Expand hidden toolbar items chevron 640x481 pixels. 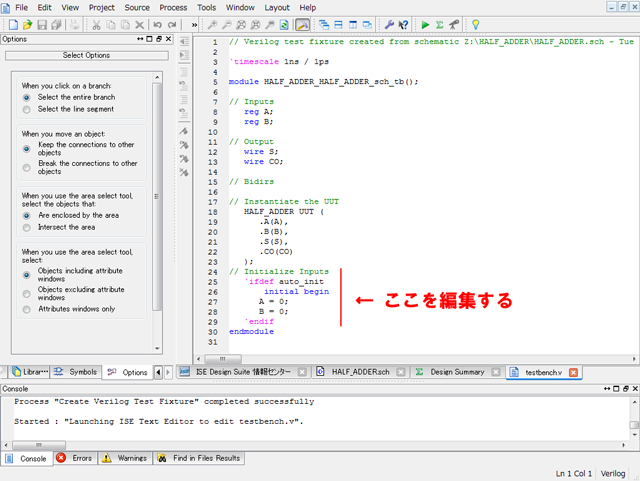[194, 25]
